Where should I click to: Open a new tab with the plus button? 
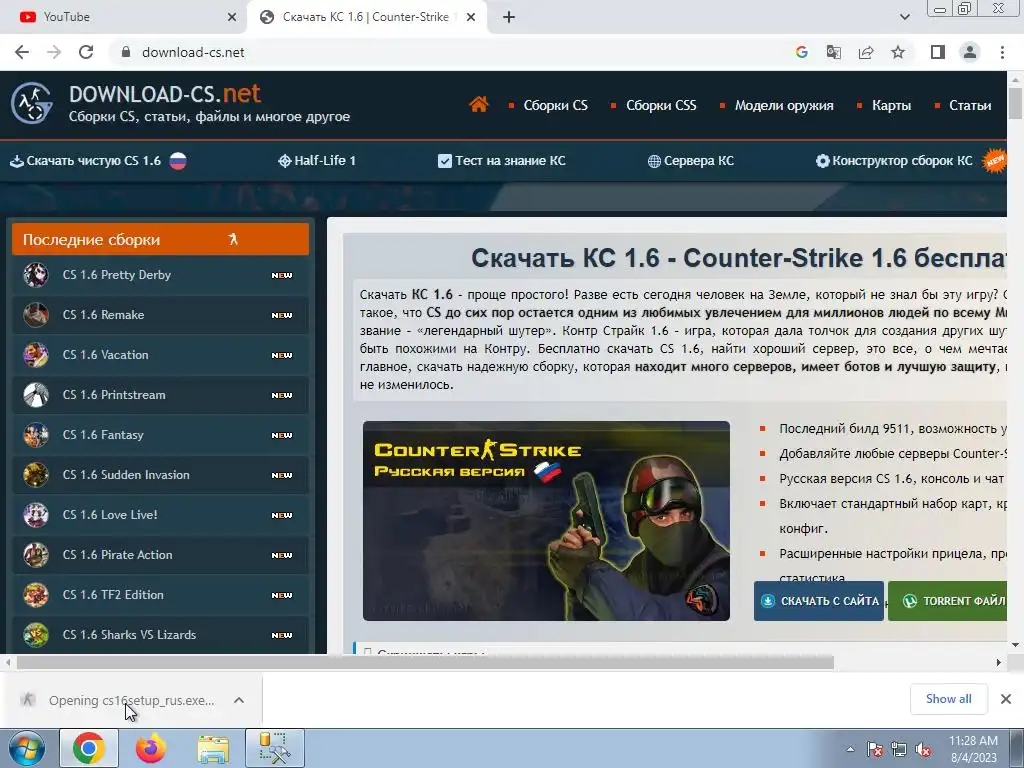(x=509, y=17)
